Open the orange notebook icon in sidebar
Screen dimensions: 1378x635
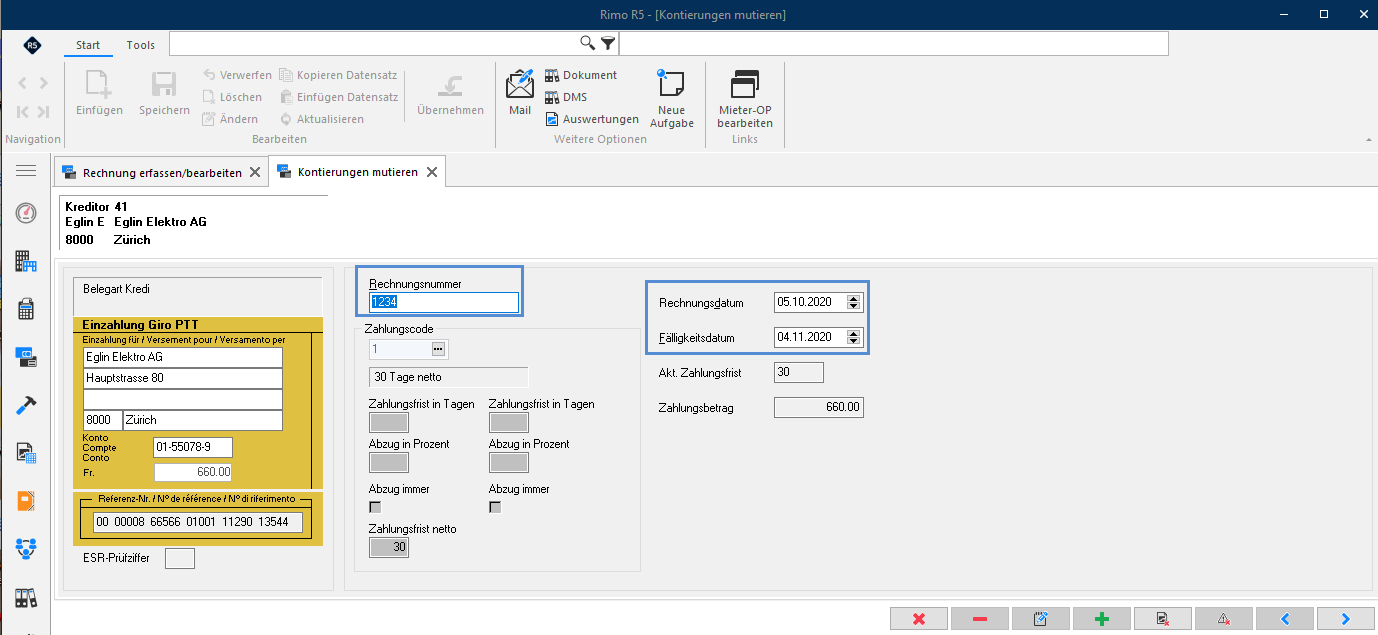pyautogui.click(x=26, y=501)
